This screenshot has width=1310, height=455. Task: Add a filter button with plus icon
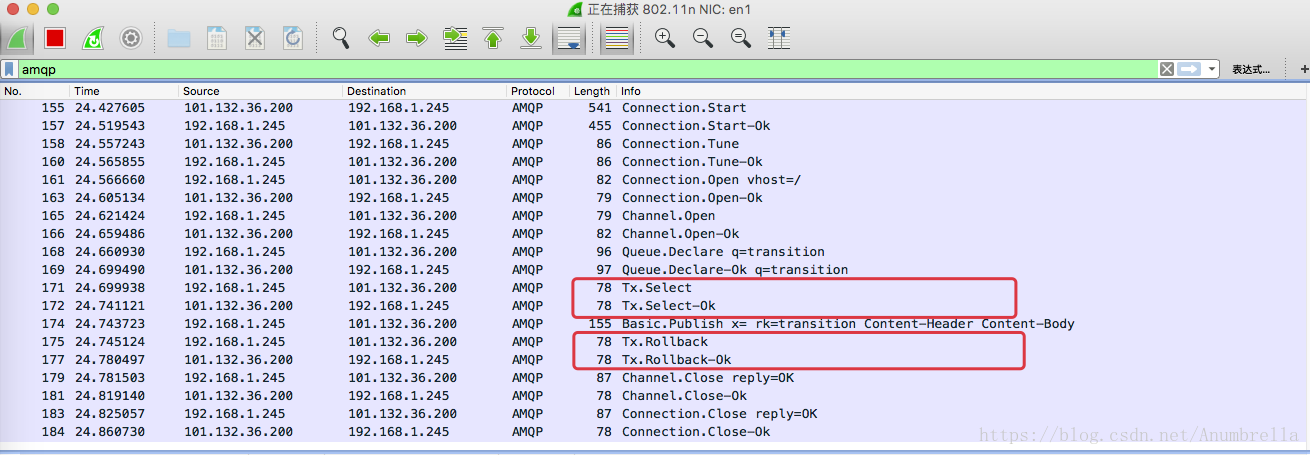pyautogui.click(x=1303, y=69)
